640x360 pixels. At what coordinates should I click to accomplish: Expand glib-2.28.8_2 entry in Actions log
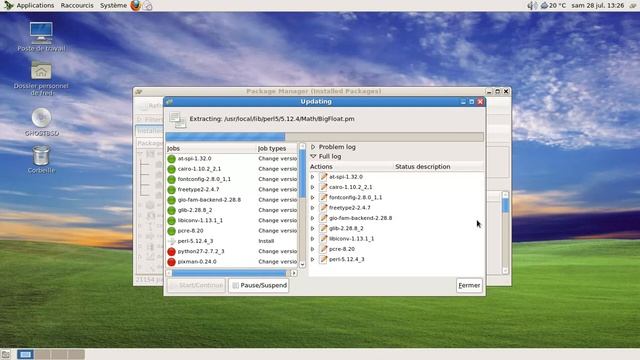point(313,229)
